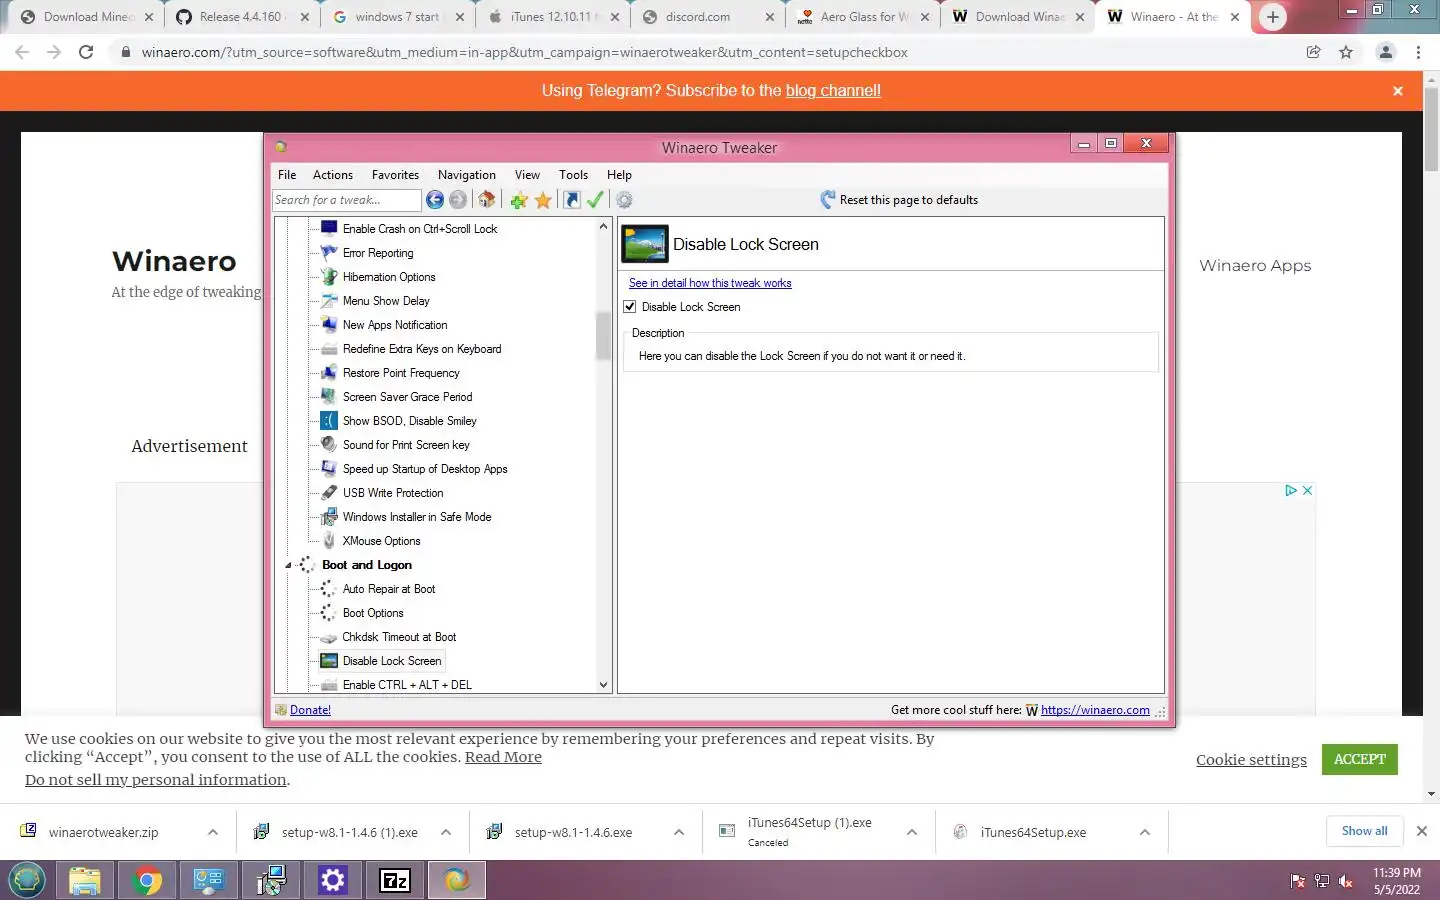Open 7-Zip from the taskbar
This screenshot has height=900, width=1440.
[395, 880]
